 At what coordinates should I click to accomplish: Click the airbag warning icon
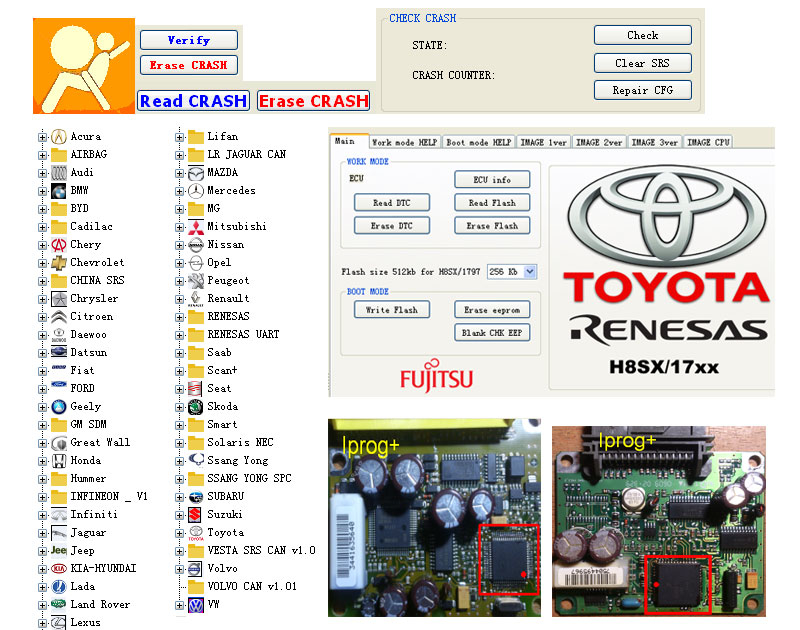pyautogui.click(x=83, y=64)
